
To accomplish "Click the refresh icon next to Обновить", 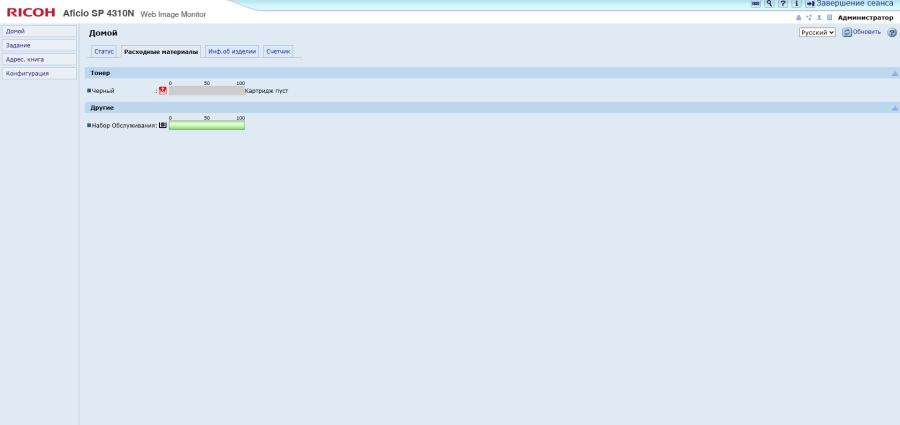I will 847,32.
